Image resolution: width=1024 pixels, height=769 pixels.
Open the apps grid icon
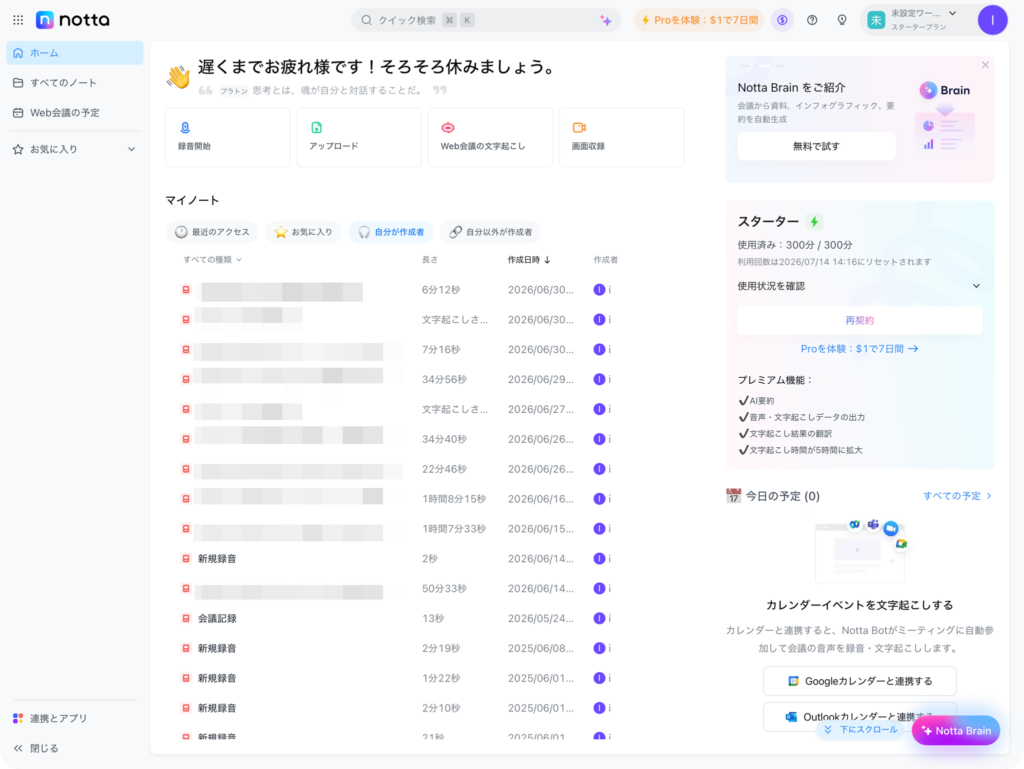(x=18, y=20)
